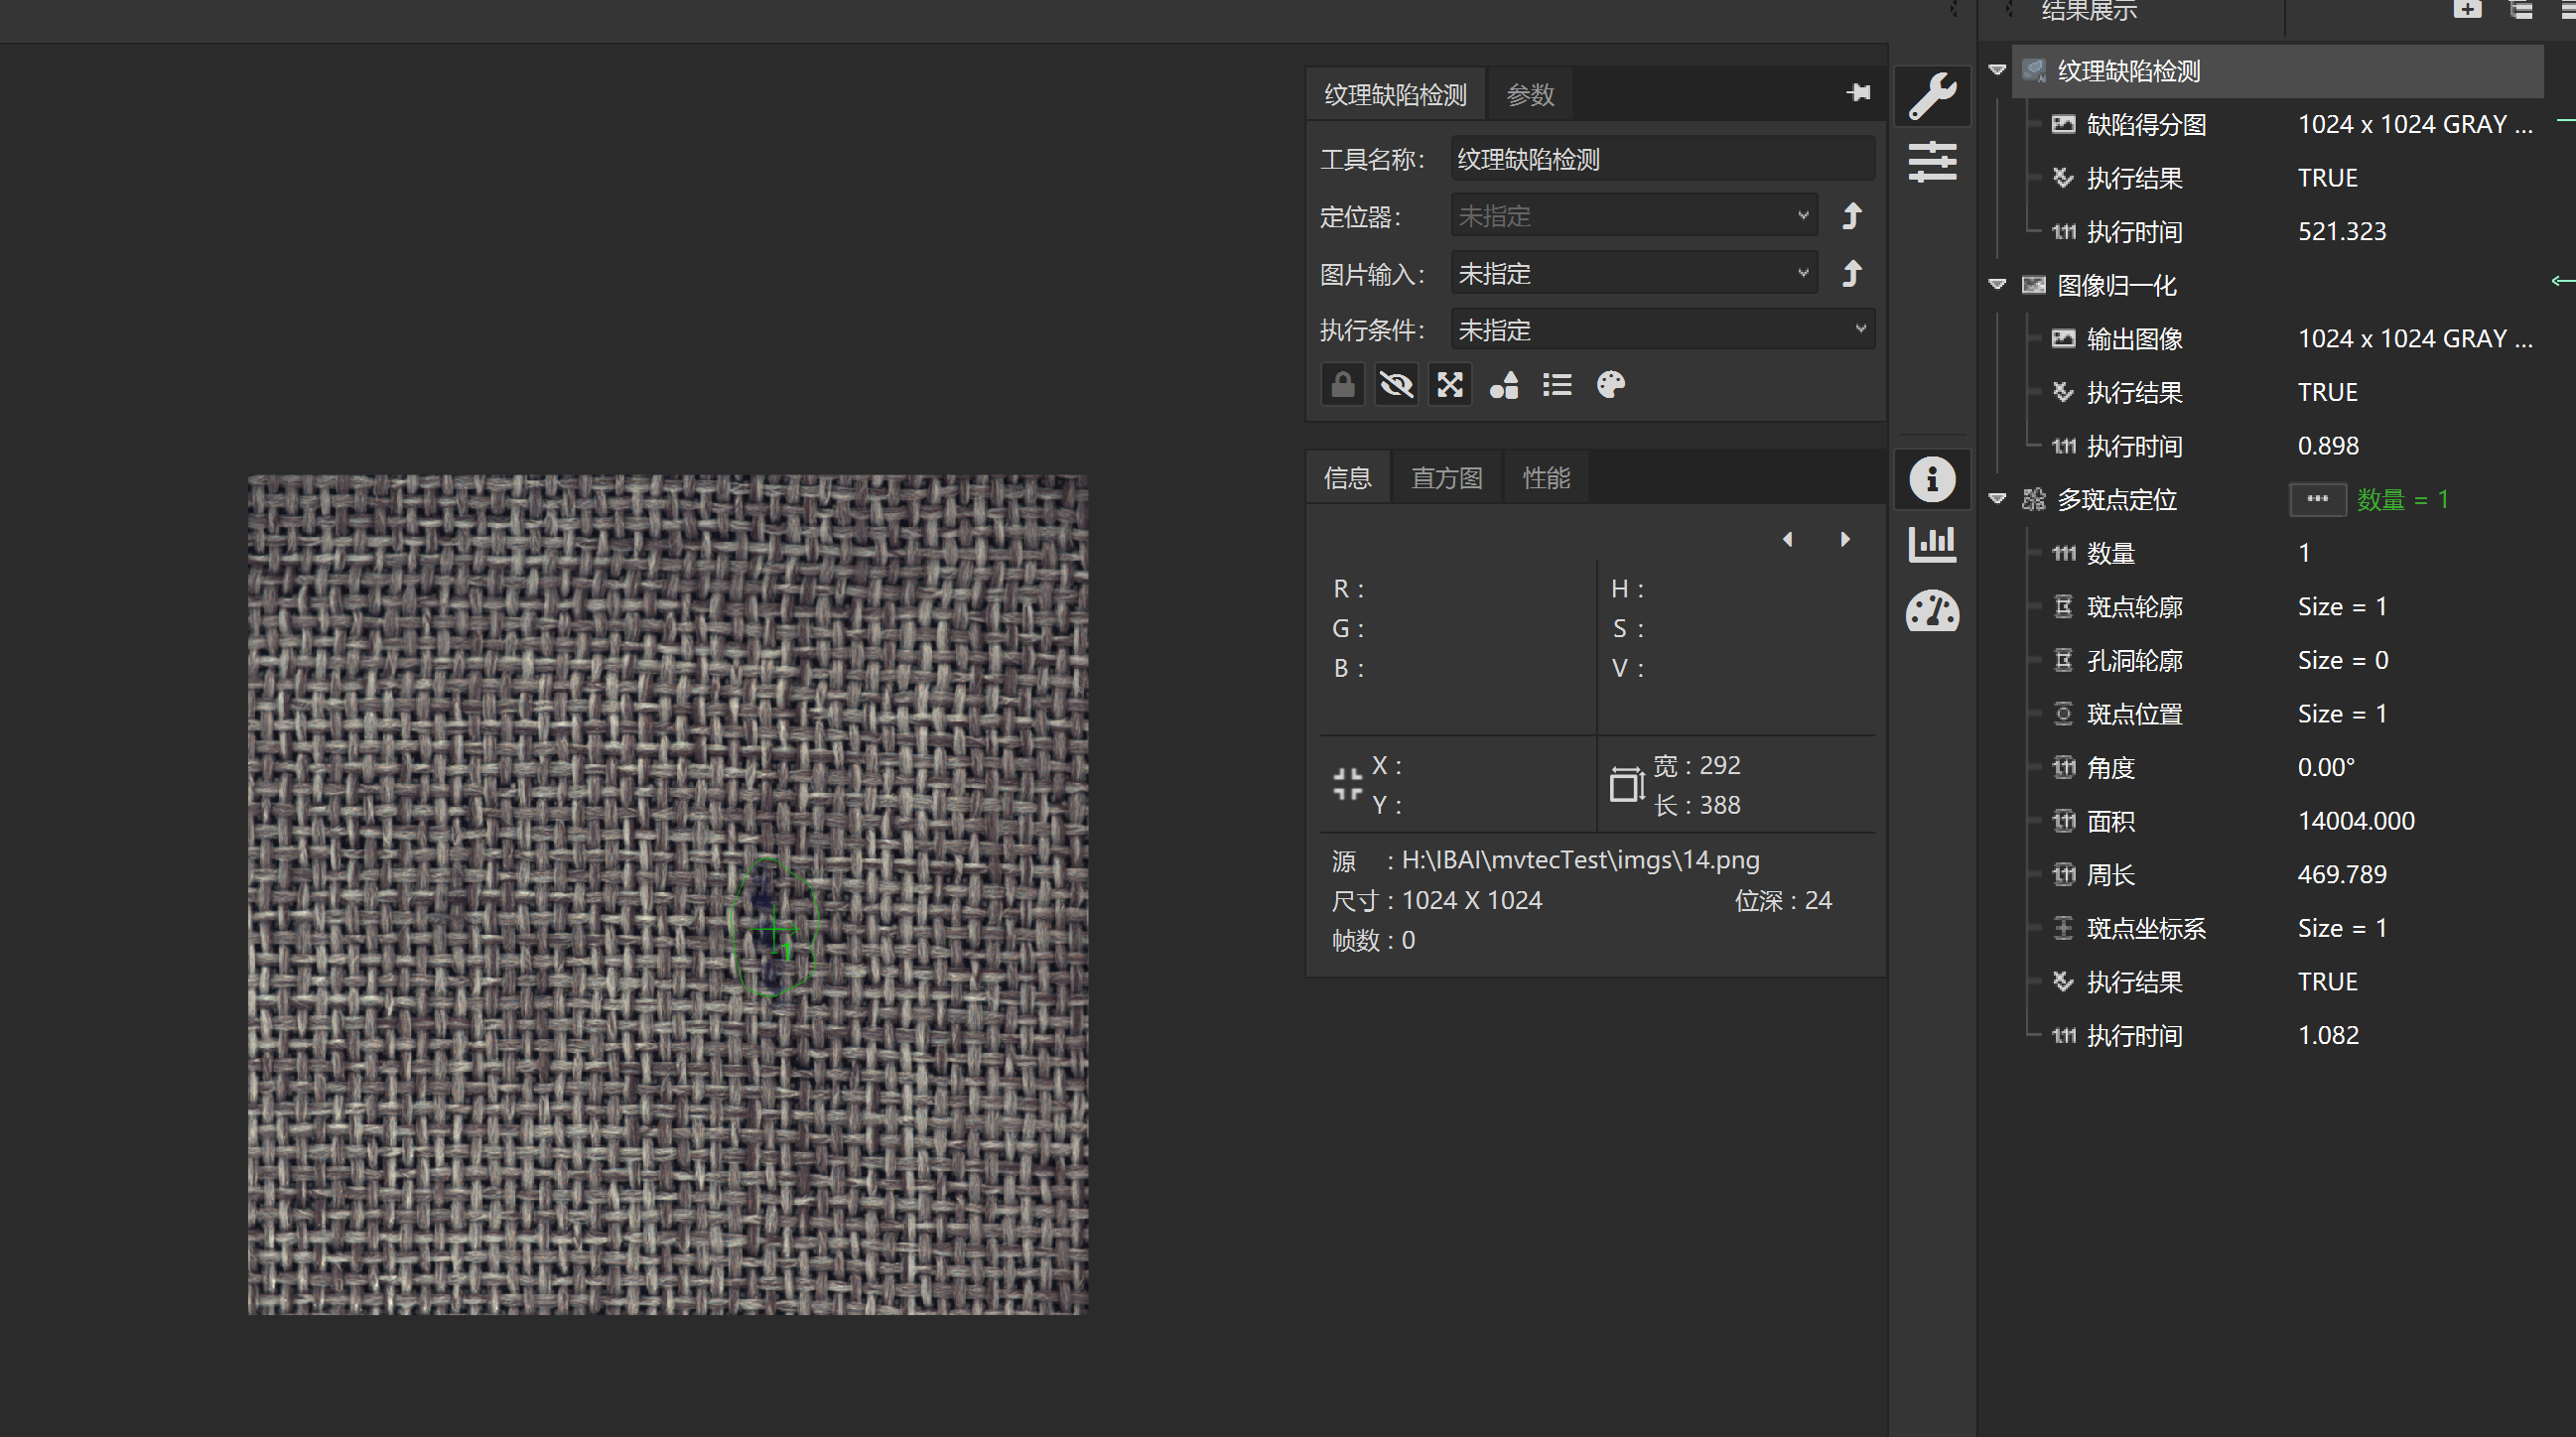Click the ellipsis button beside 多斑点定位
Image resolution: width=2576 pixels, height=1437 pixels.
[2317, 499]
